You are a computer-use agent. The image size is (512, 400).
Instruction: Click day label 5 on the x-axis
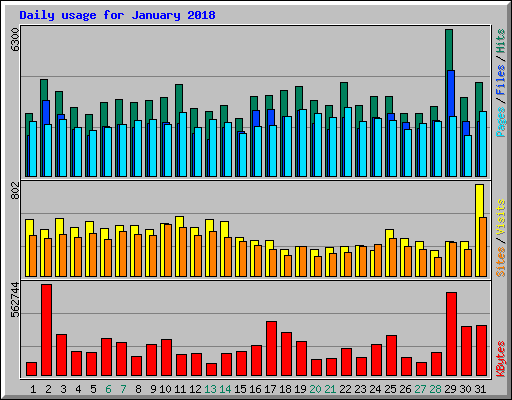pos(93,389)
